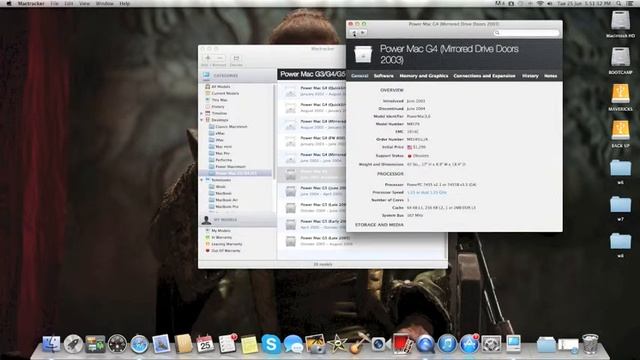Open the Apple menu
The height and width of the screenshot is (360, 640).
tap(9, 3)
